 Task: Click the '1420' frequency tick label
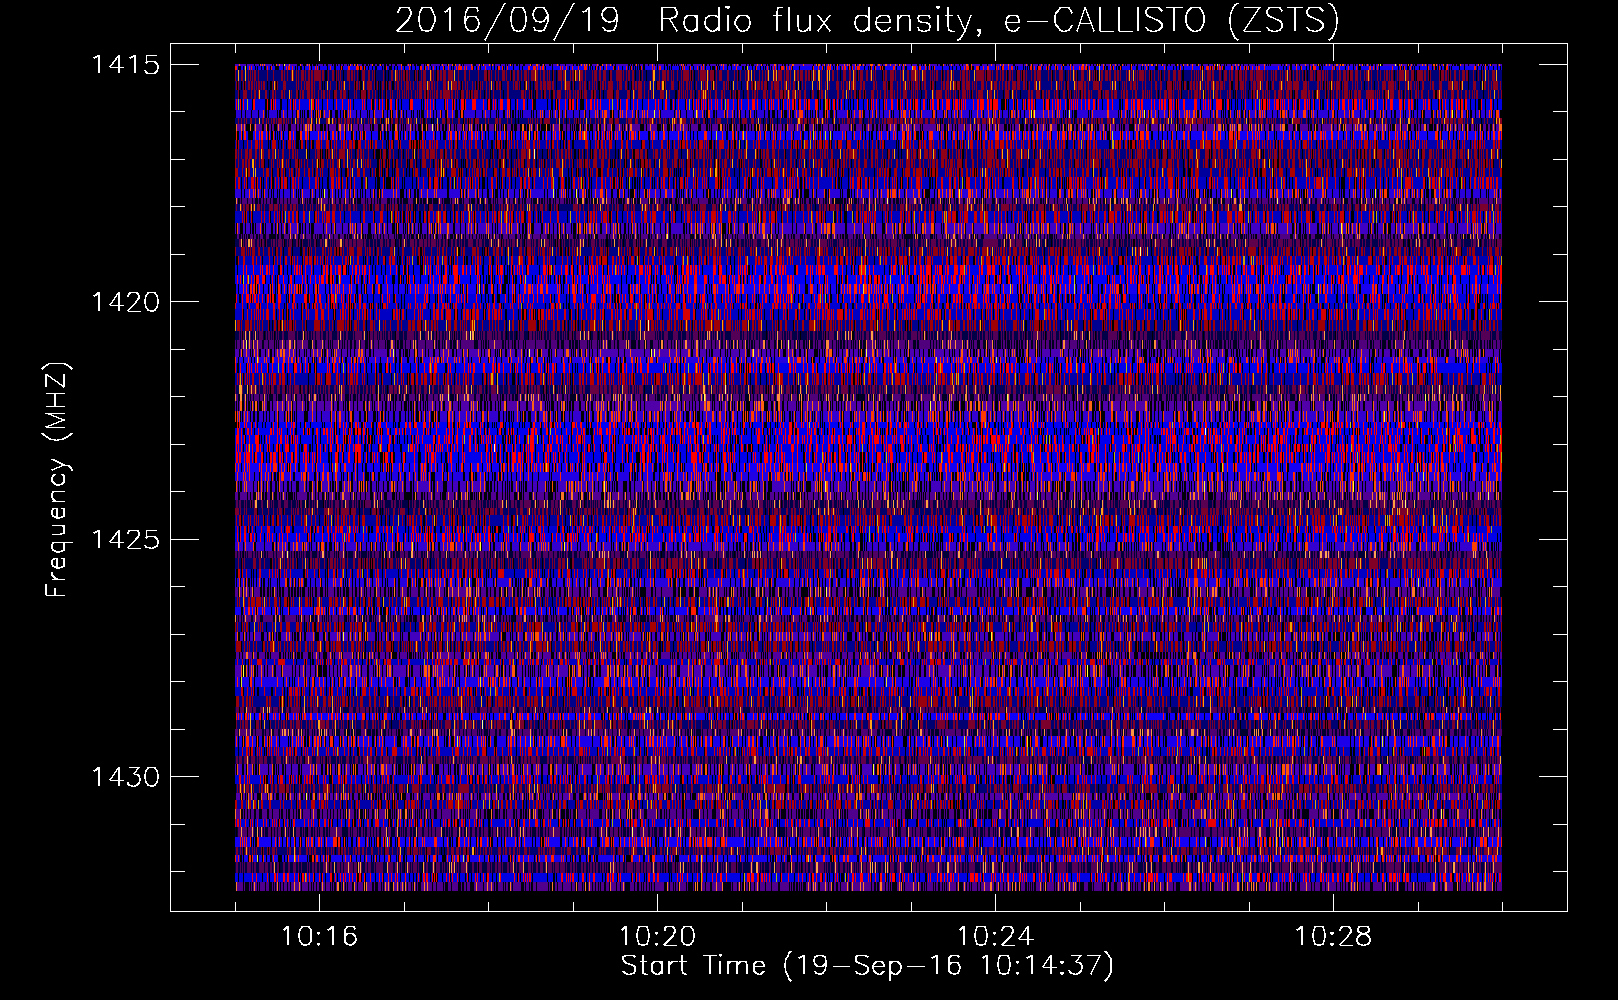coord(125,302)
